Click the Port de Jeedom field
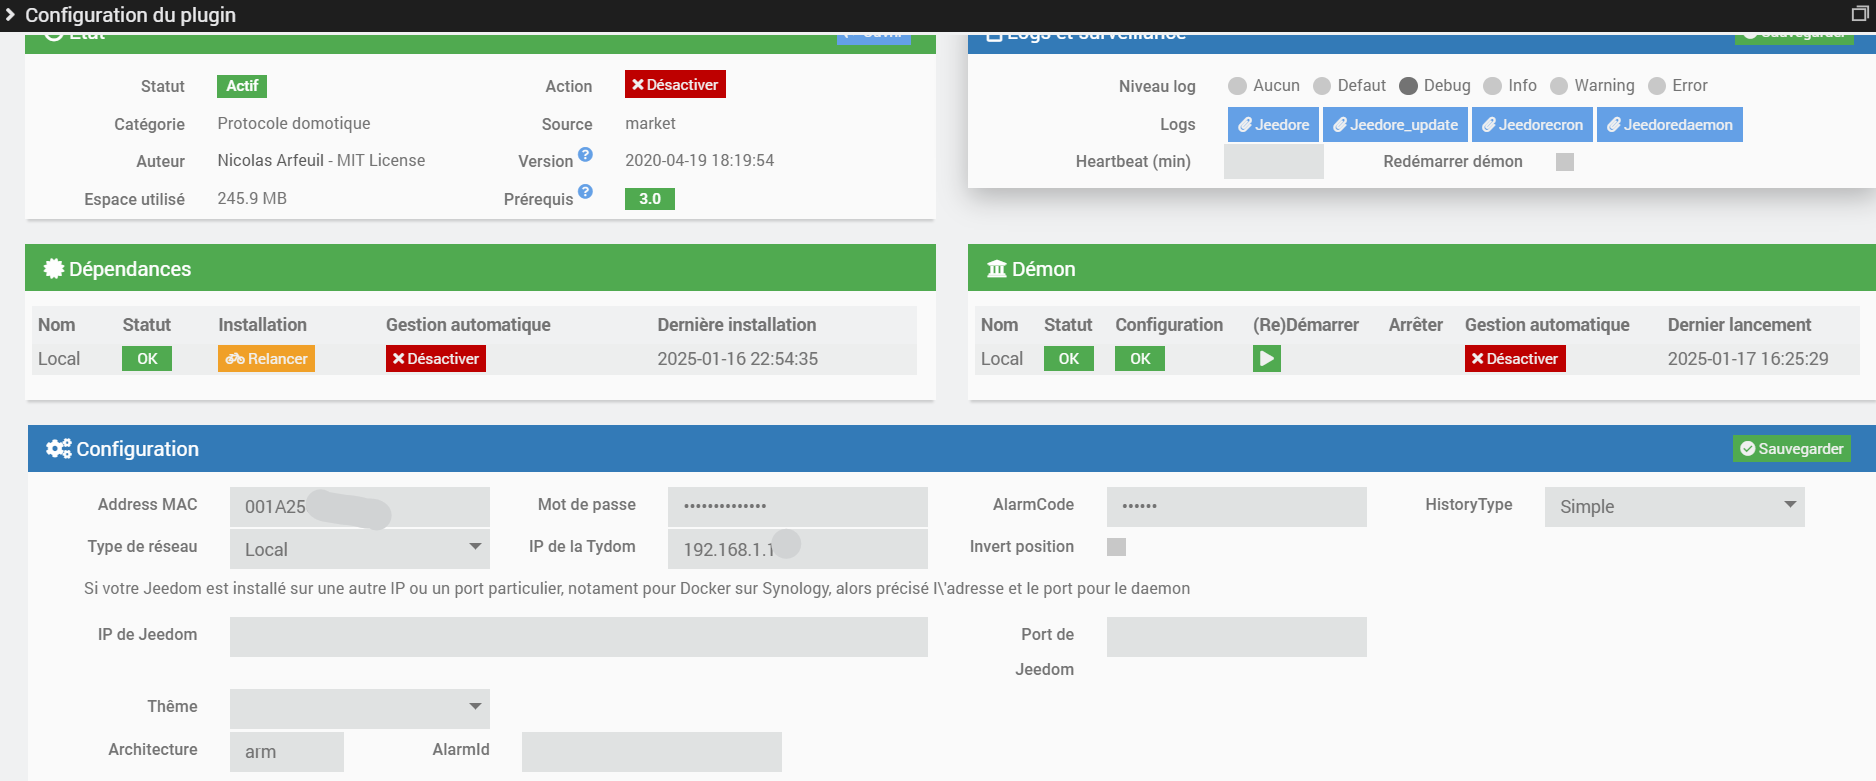 click(1237, 637)
